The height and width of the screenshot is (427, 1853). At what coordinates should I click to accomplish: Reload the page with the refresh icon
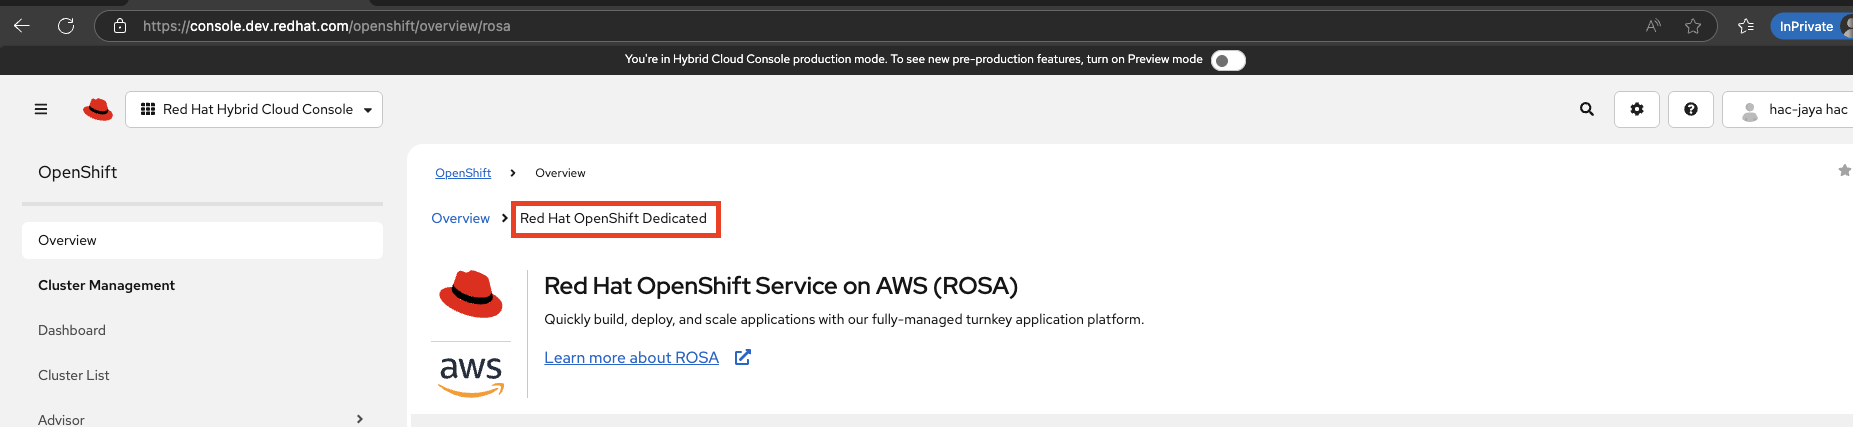point(66,26)
